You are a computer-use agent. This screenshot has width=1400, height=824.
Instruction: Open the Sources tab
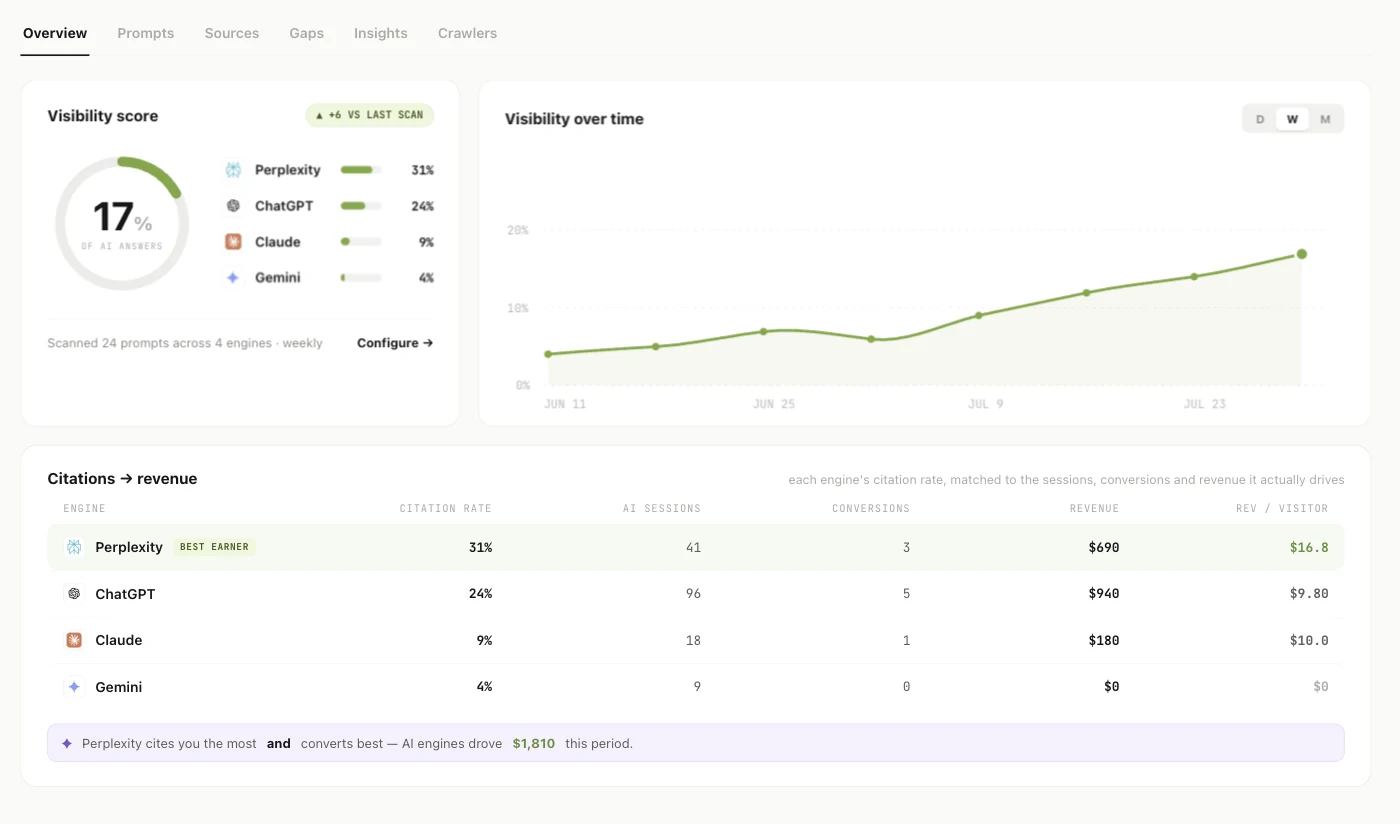click(x=232, y=33)
